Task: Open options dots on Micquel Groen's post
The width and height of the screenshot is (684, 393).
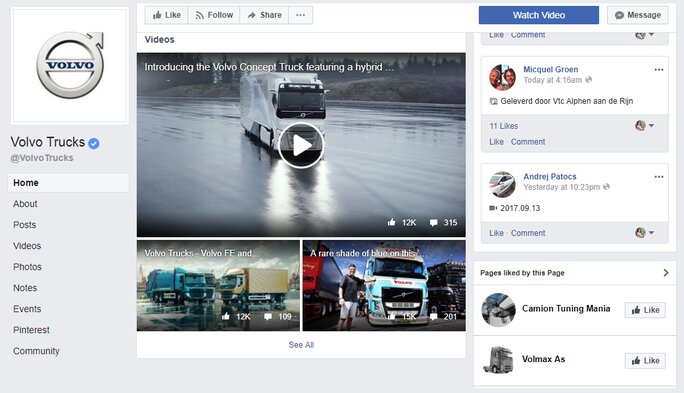Action: pyautogui.click(x=659, y=70)
